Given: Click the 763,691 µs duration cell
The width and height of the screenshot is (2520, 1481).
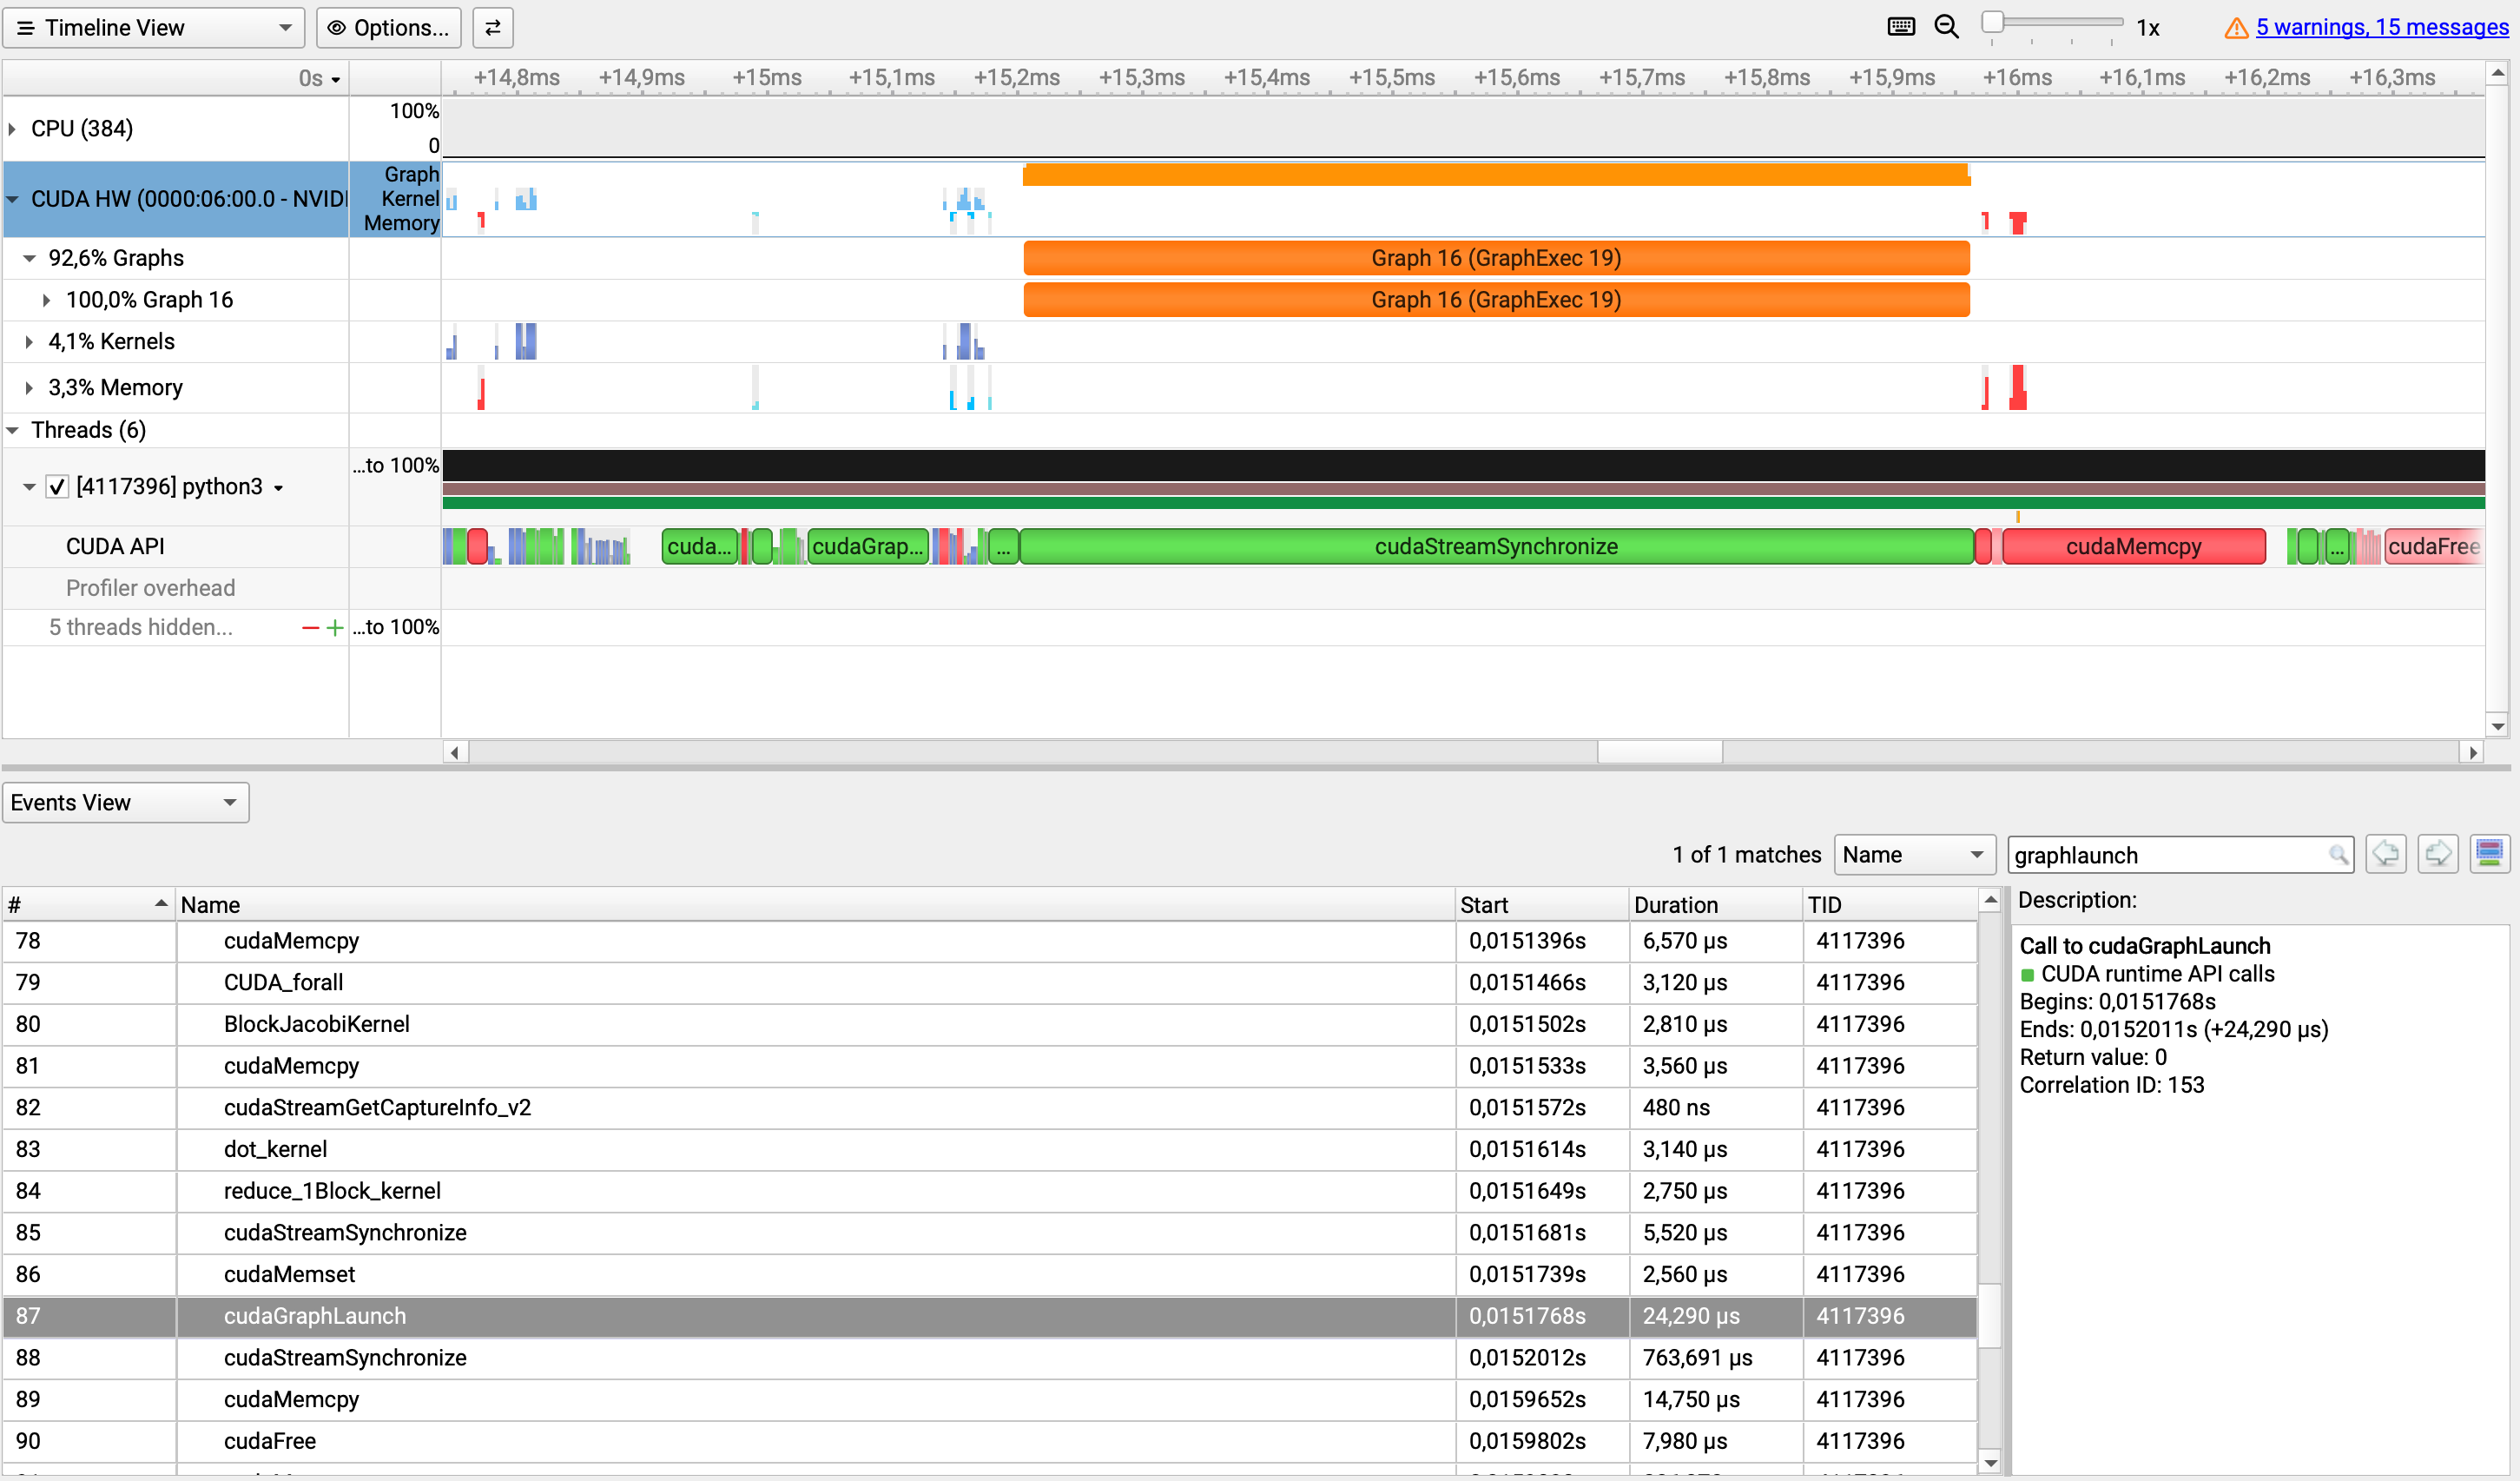Looking at the screenshot, I should 1715,1358.
